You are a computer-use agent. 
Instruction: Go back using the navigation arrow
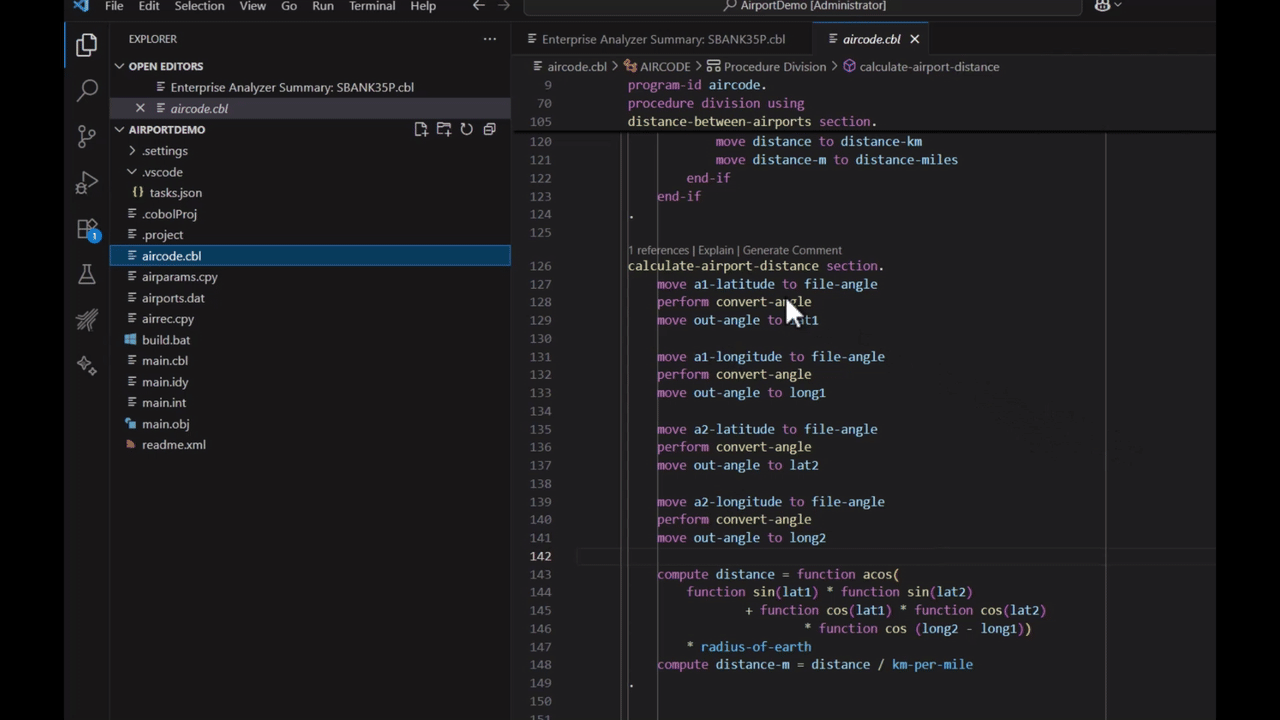pos(478,6)
